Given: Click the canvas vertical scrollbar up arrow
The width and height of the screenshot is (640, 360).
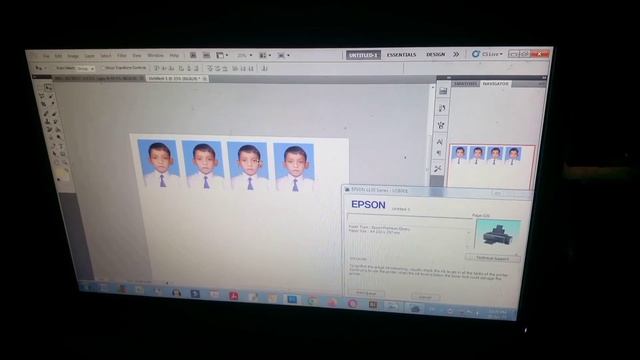Looking at the screenshot, I should coord(433,87).
